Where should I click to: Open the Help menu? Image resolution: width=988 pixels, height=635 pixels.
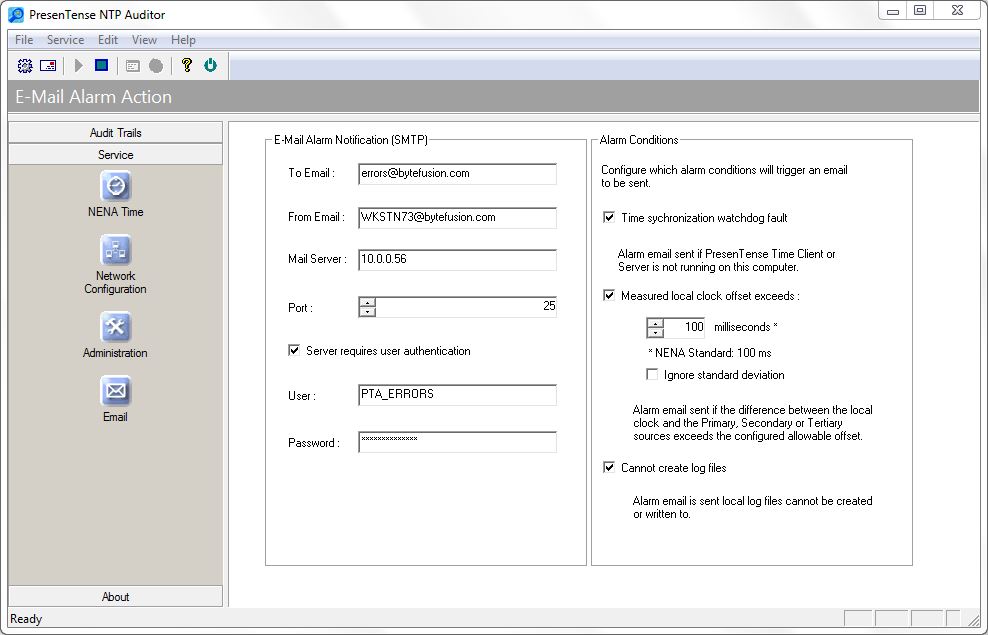pos(183,40)
